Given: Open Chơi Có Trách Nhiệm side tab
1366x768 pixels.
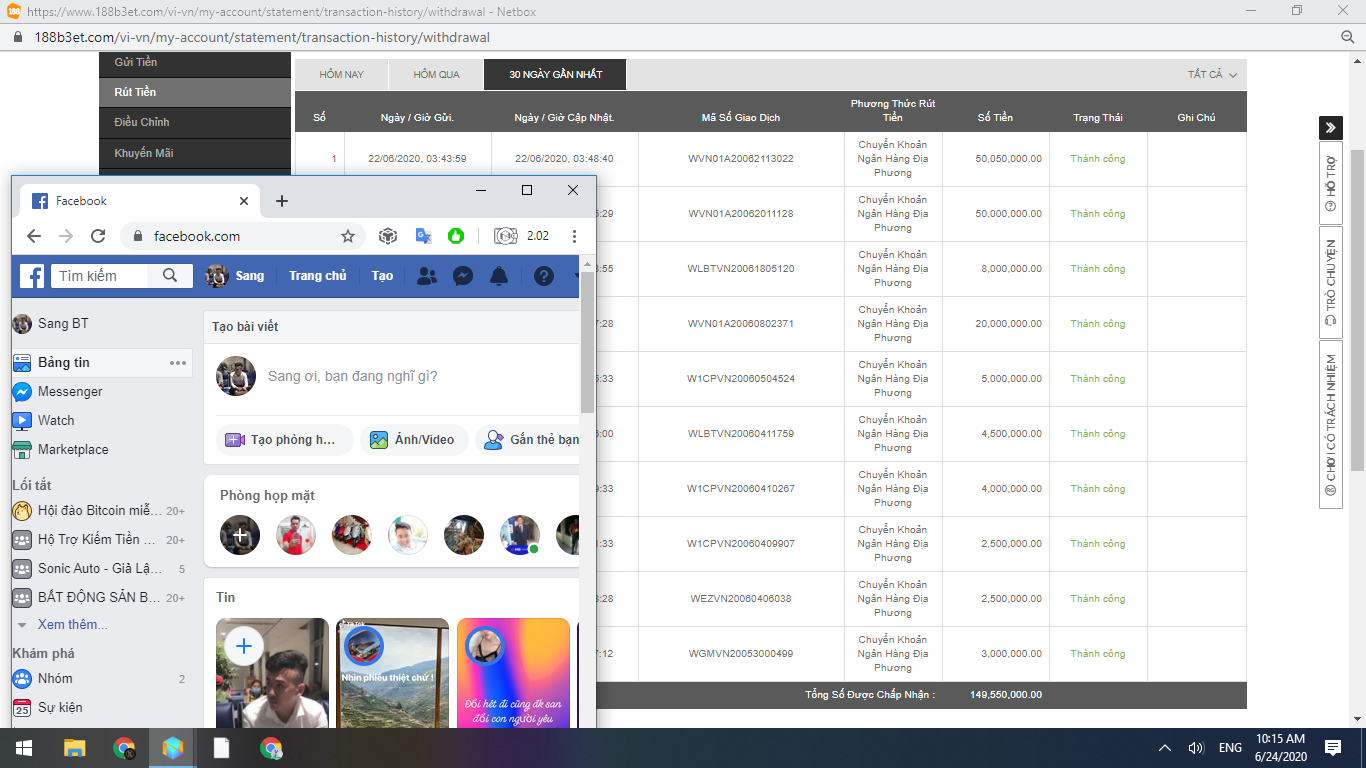Looking at the screenshot, I should 1331,425.
